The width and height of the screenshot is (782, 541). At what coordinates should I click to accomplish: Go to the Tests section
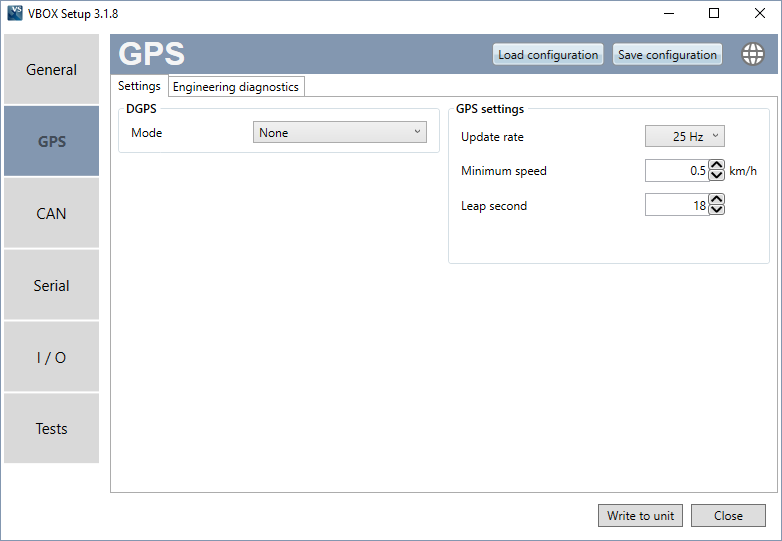(x=51, y=428)
